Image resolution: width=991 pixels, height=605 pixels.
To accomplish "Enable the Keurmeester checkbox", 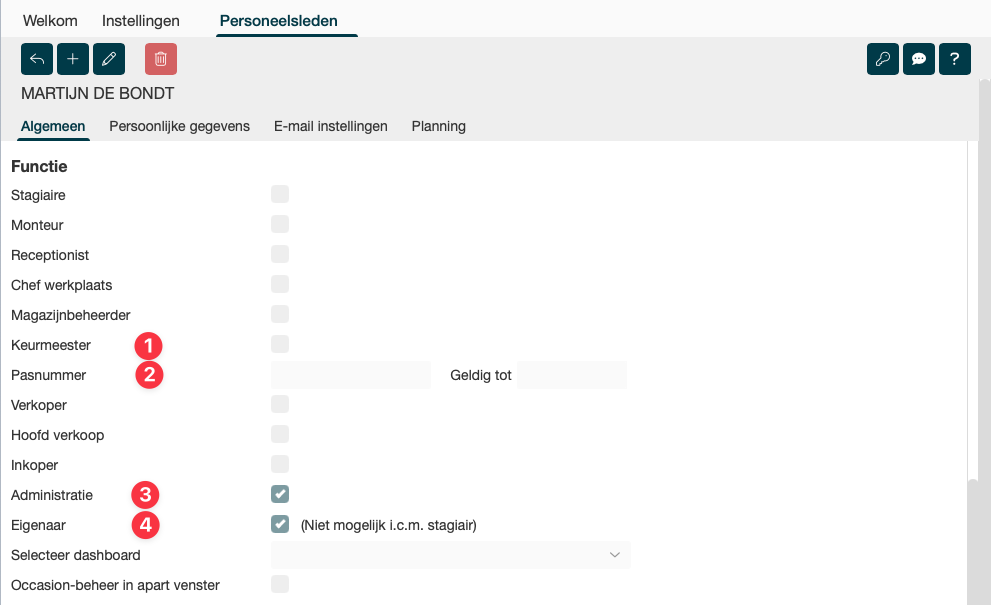I will point(280,344).
